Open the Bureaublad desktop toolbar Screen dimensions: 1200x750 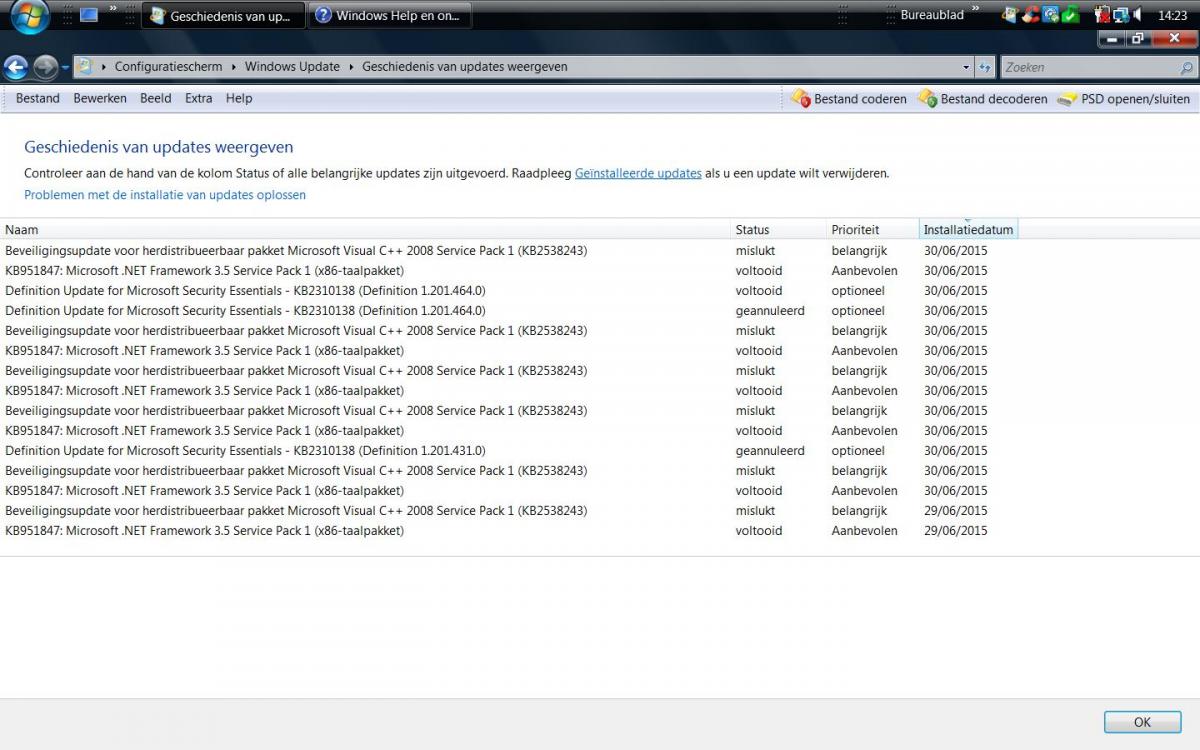point(932,16)
